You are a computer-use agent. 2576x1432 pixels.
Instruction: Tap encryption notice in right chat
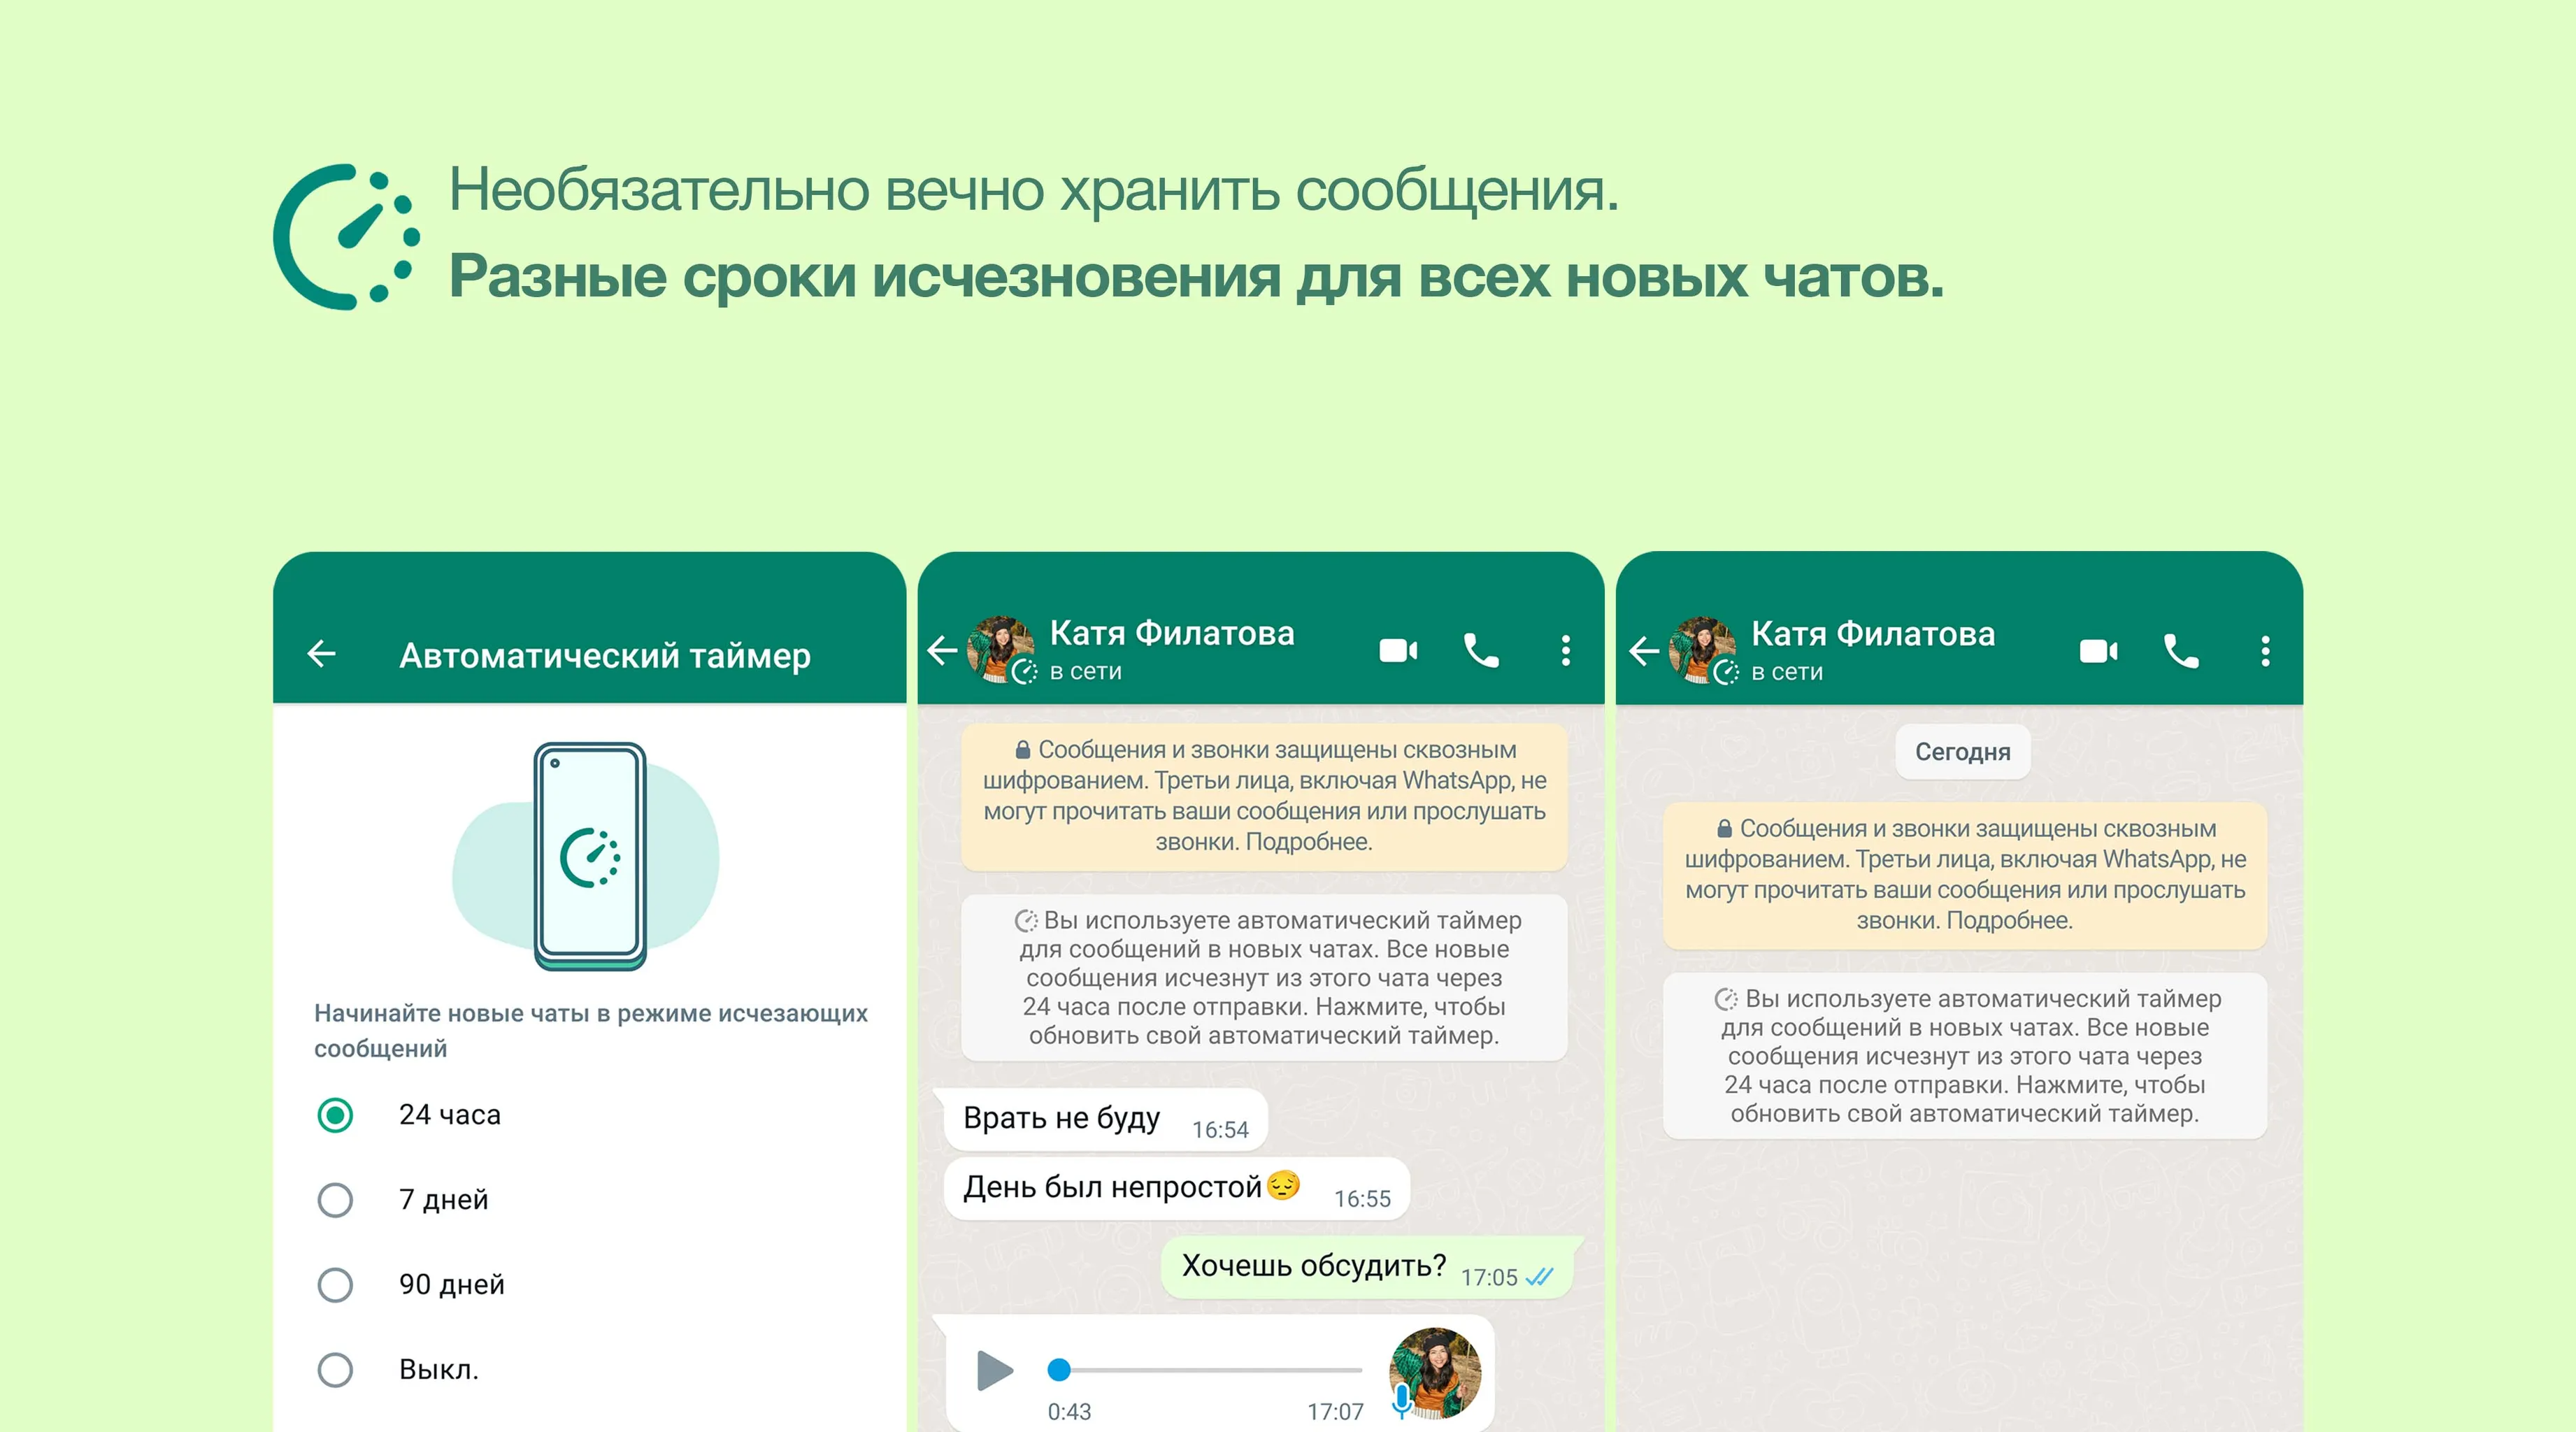coord(1964,875)
